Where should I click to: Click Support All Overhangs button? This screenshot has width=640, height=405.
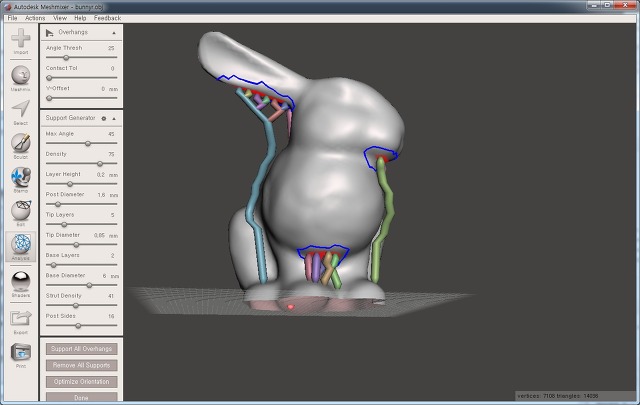[x=82, y=349]
